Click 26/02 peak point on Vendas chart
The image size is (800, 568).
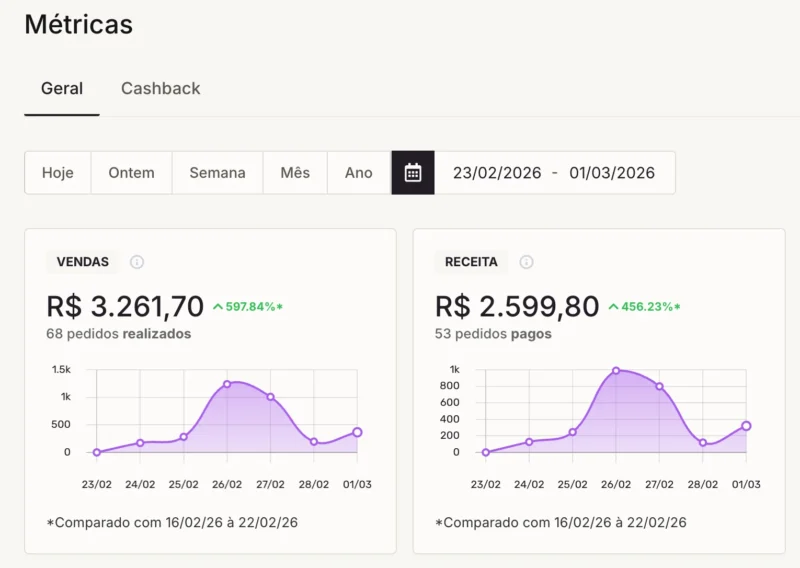(227, 384)
